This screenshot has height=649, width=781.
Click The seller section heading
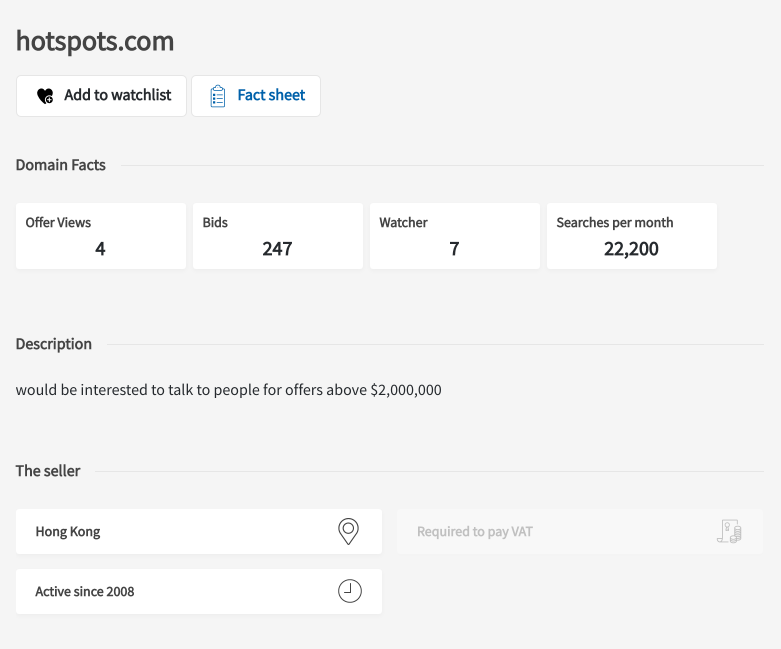[x=48, y=471]
